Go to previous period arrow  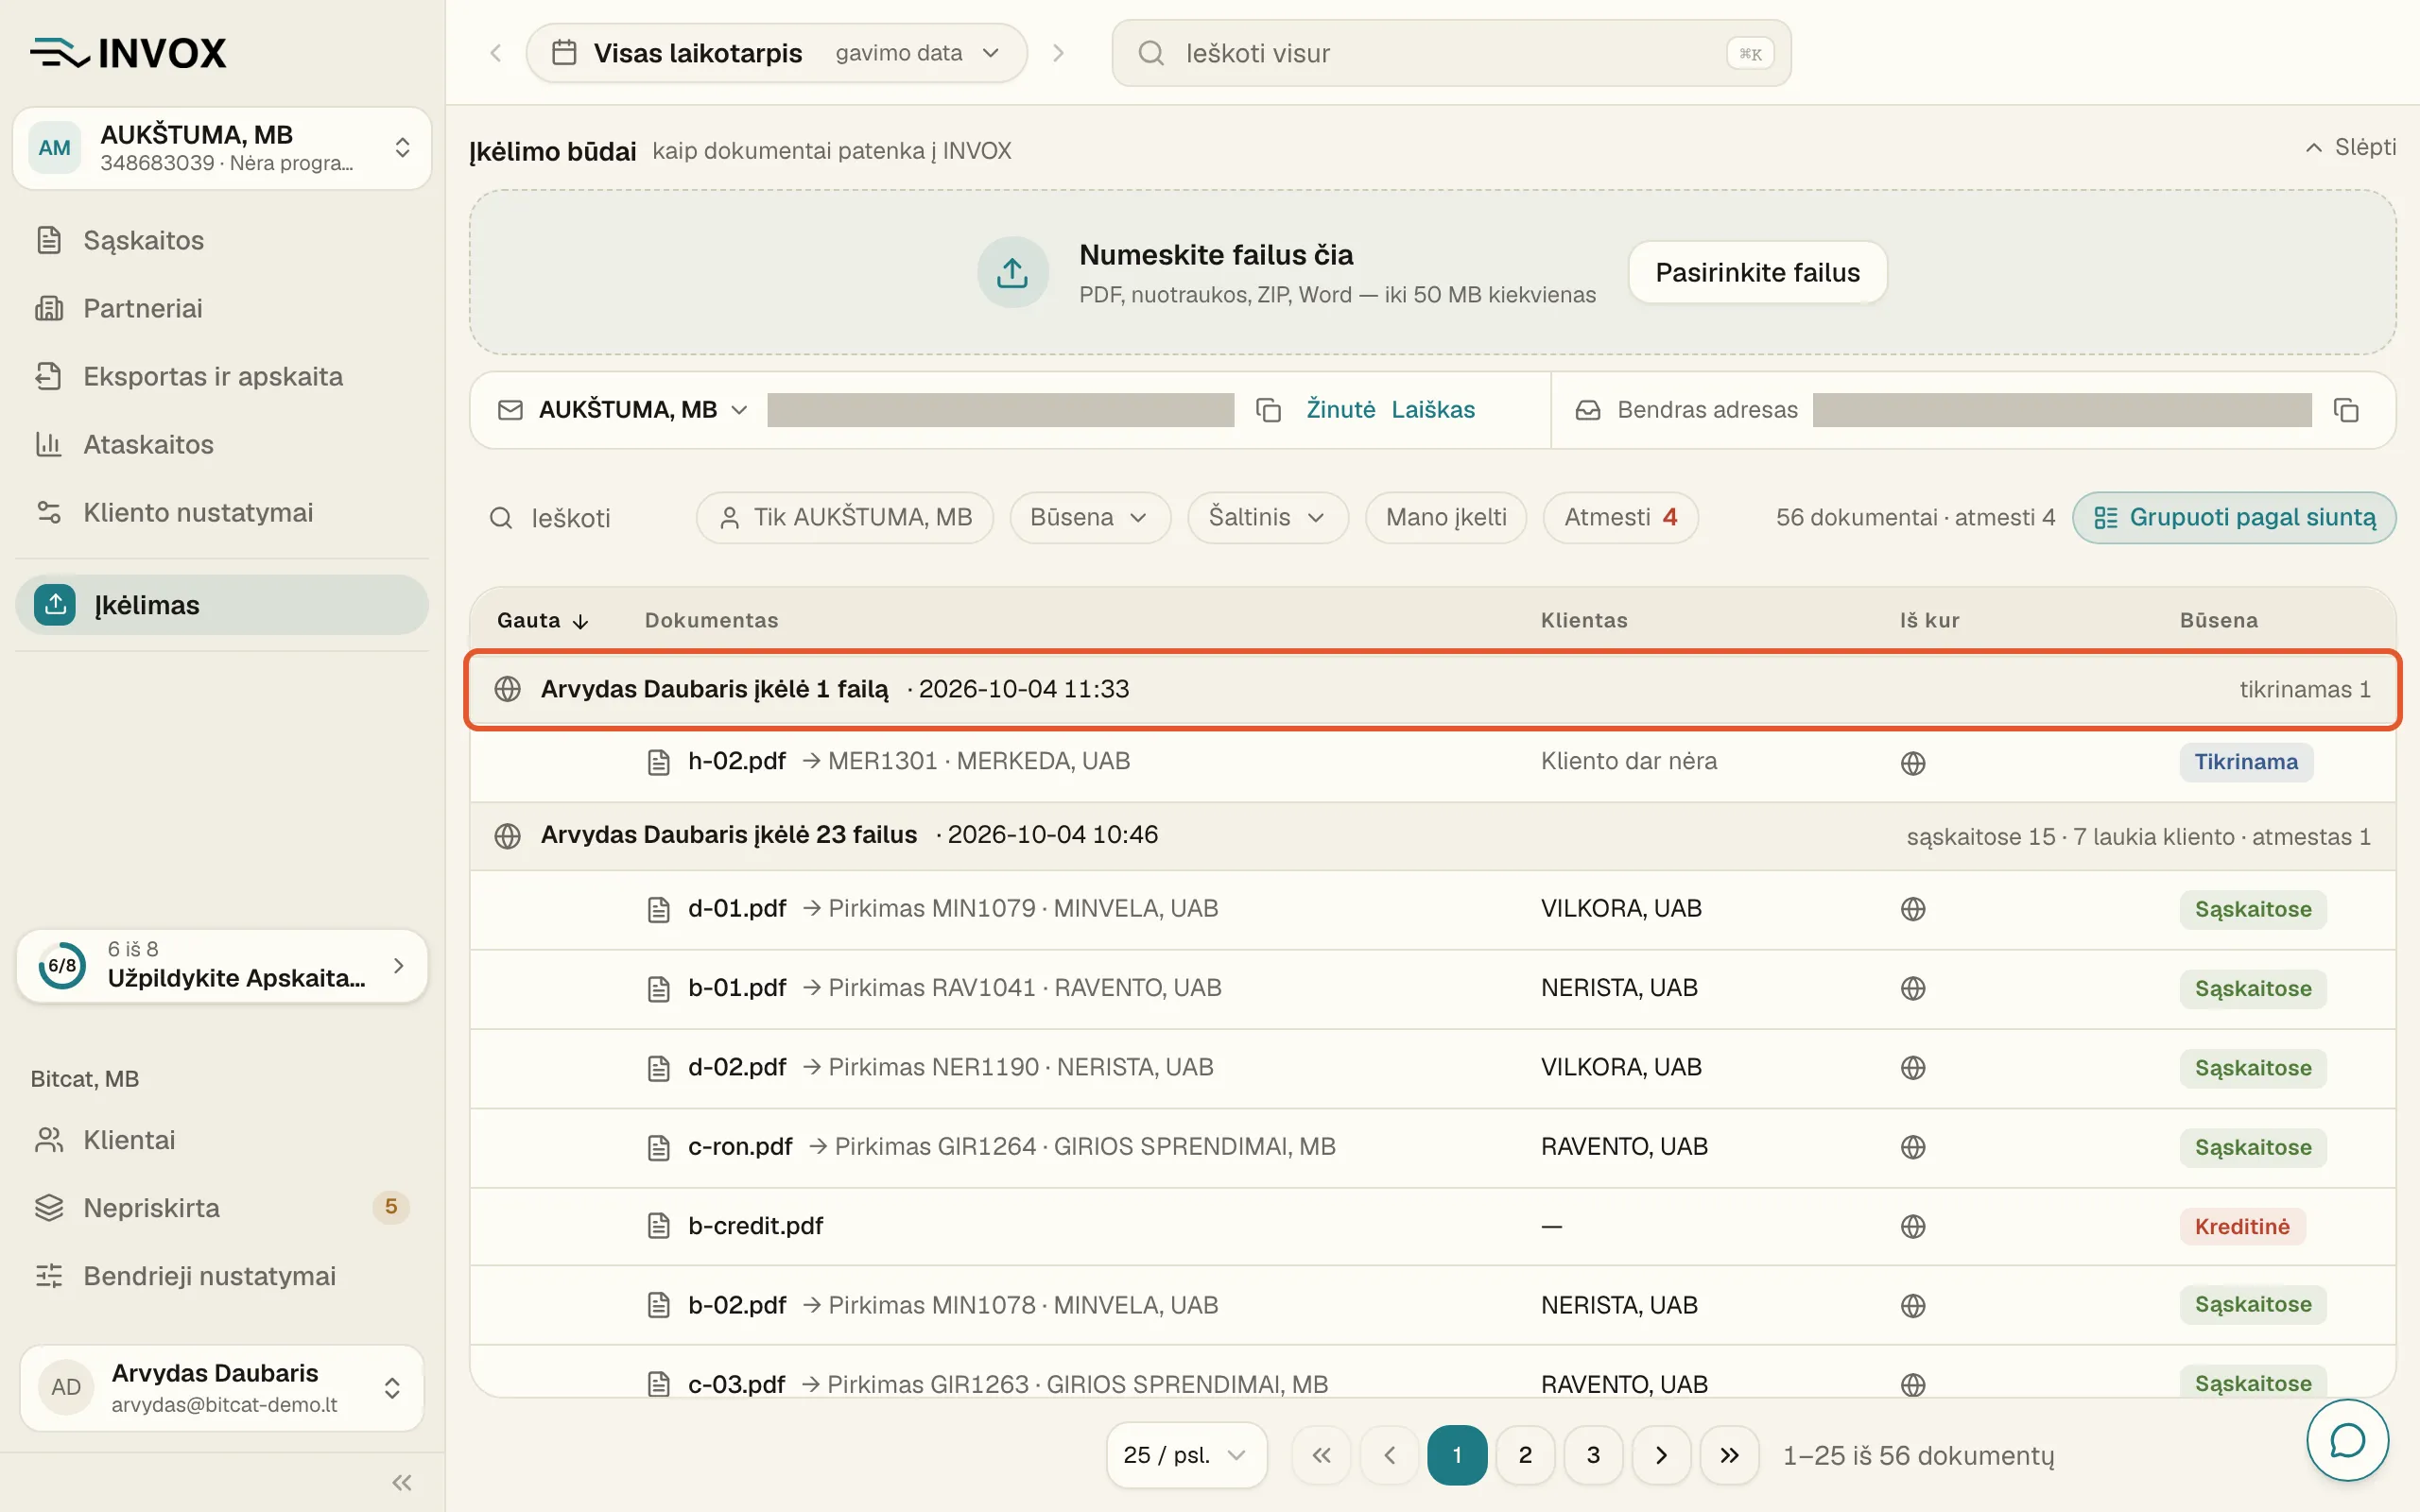click(x=496, y=53)
